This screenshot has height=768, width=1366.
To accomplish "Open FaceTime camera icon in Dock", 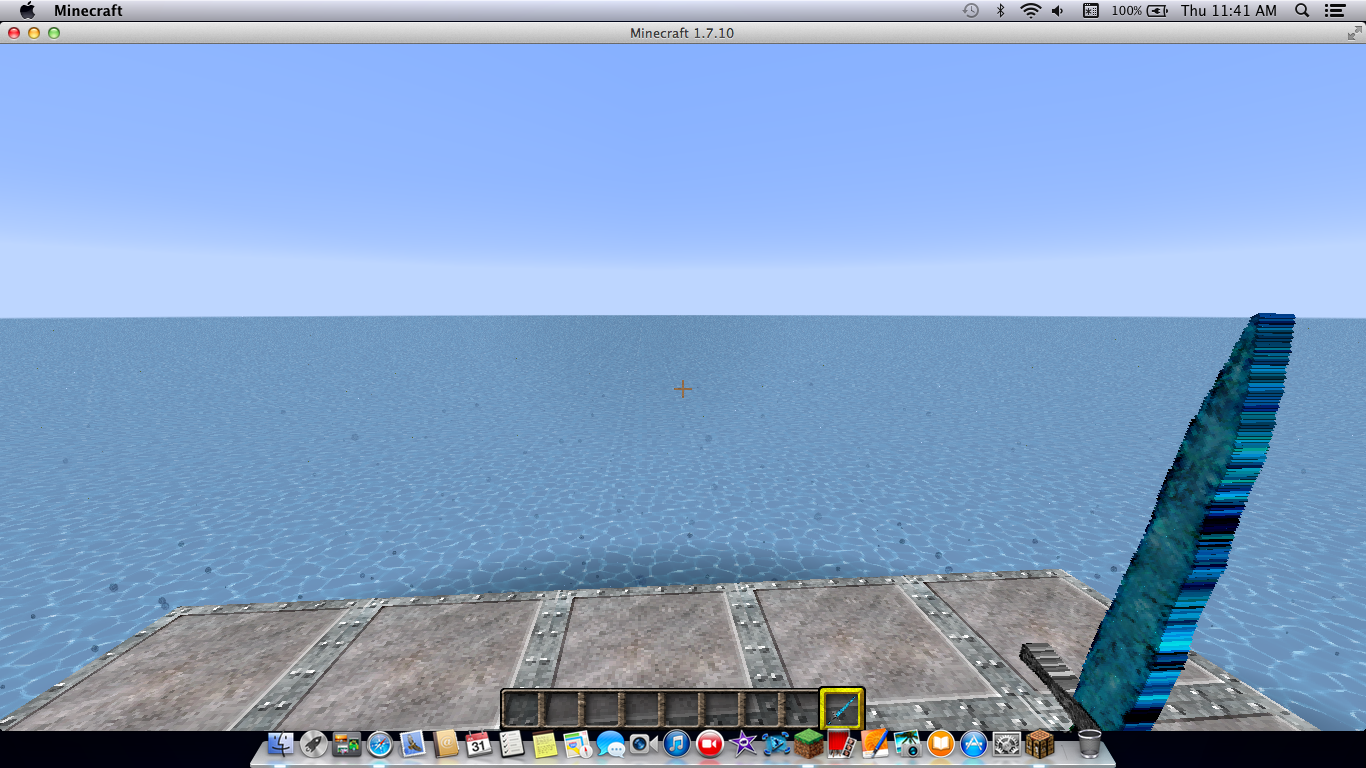I will coord(644,744).
